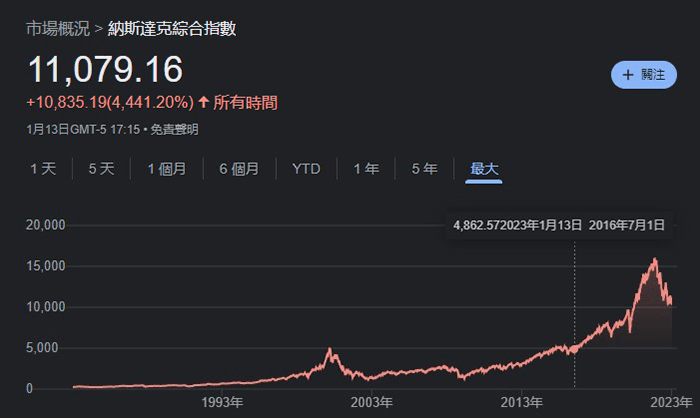Click the red up arrow icon
700x418 pixels.
click(204, 102)
